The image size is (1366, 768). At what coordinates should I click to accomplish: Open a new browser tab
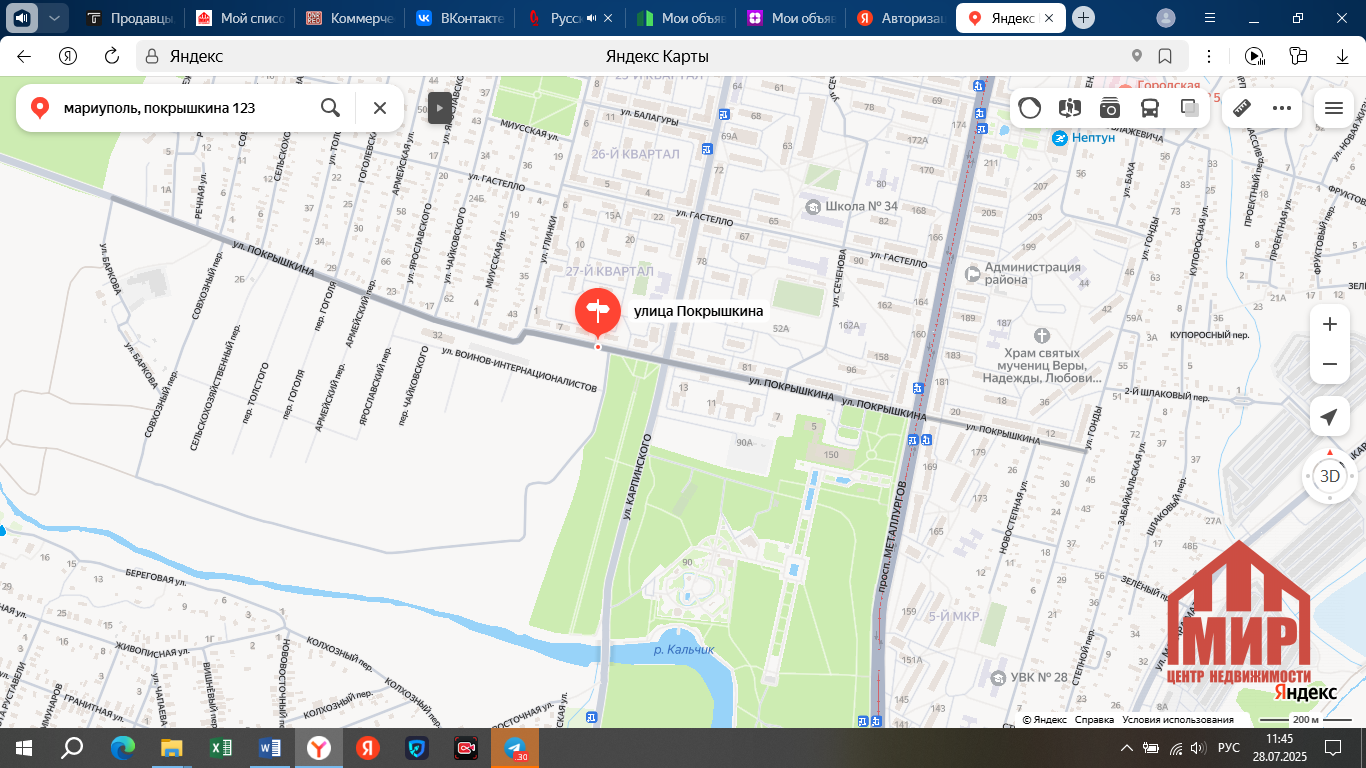pos(1083,18)
